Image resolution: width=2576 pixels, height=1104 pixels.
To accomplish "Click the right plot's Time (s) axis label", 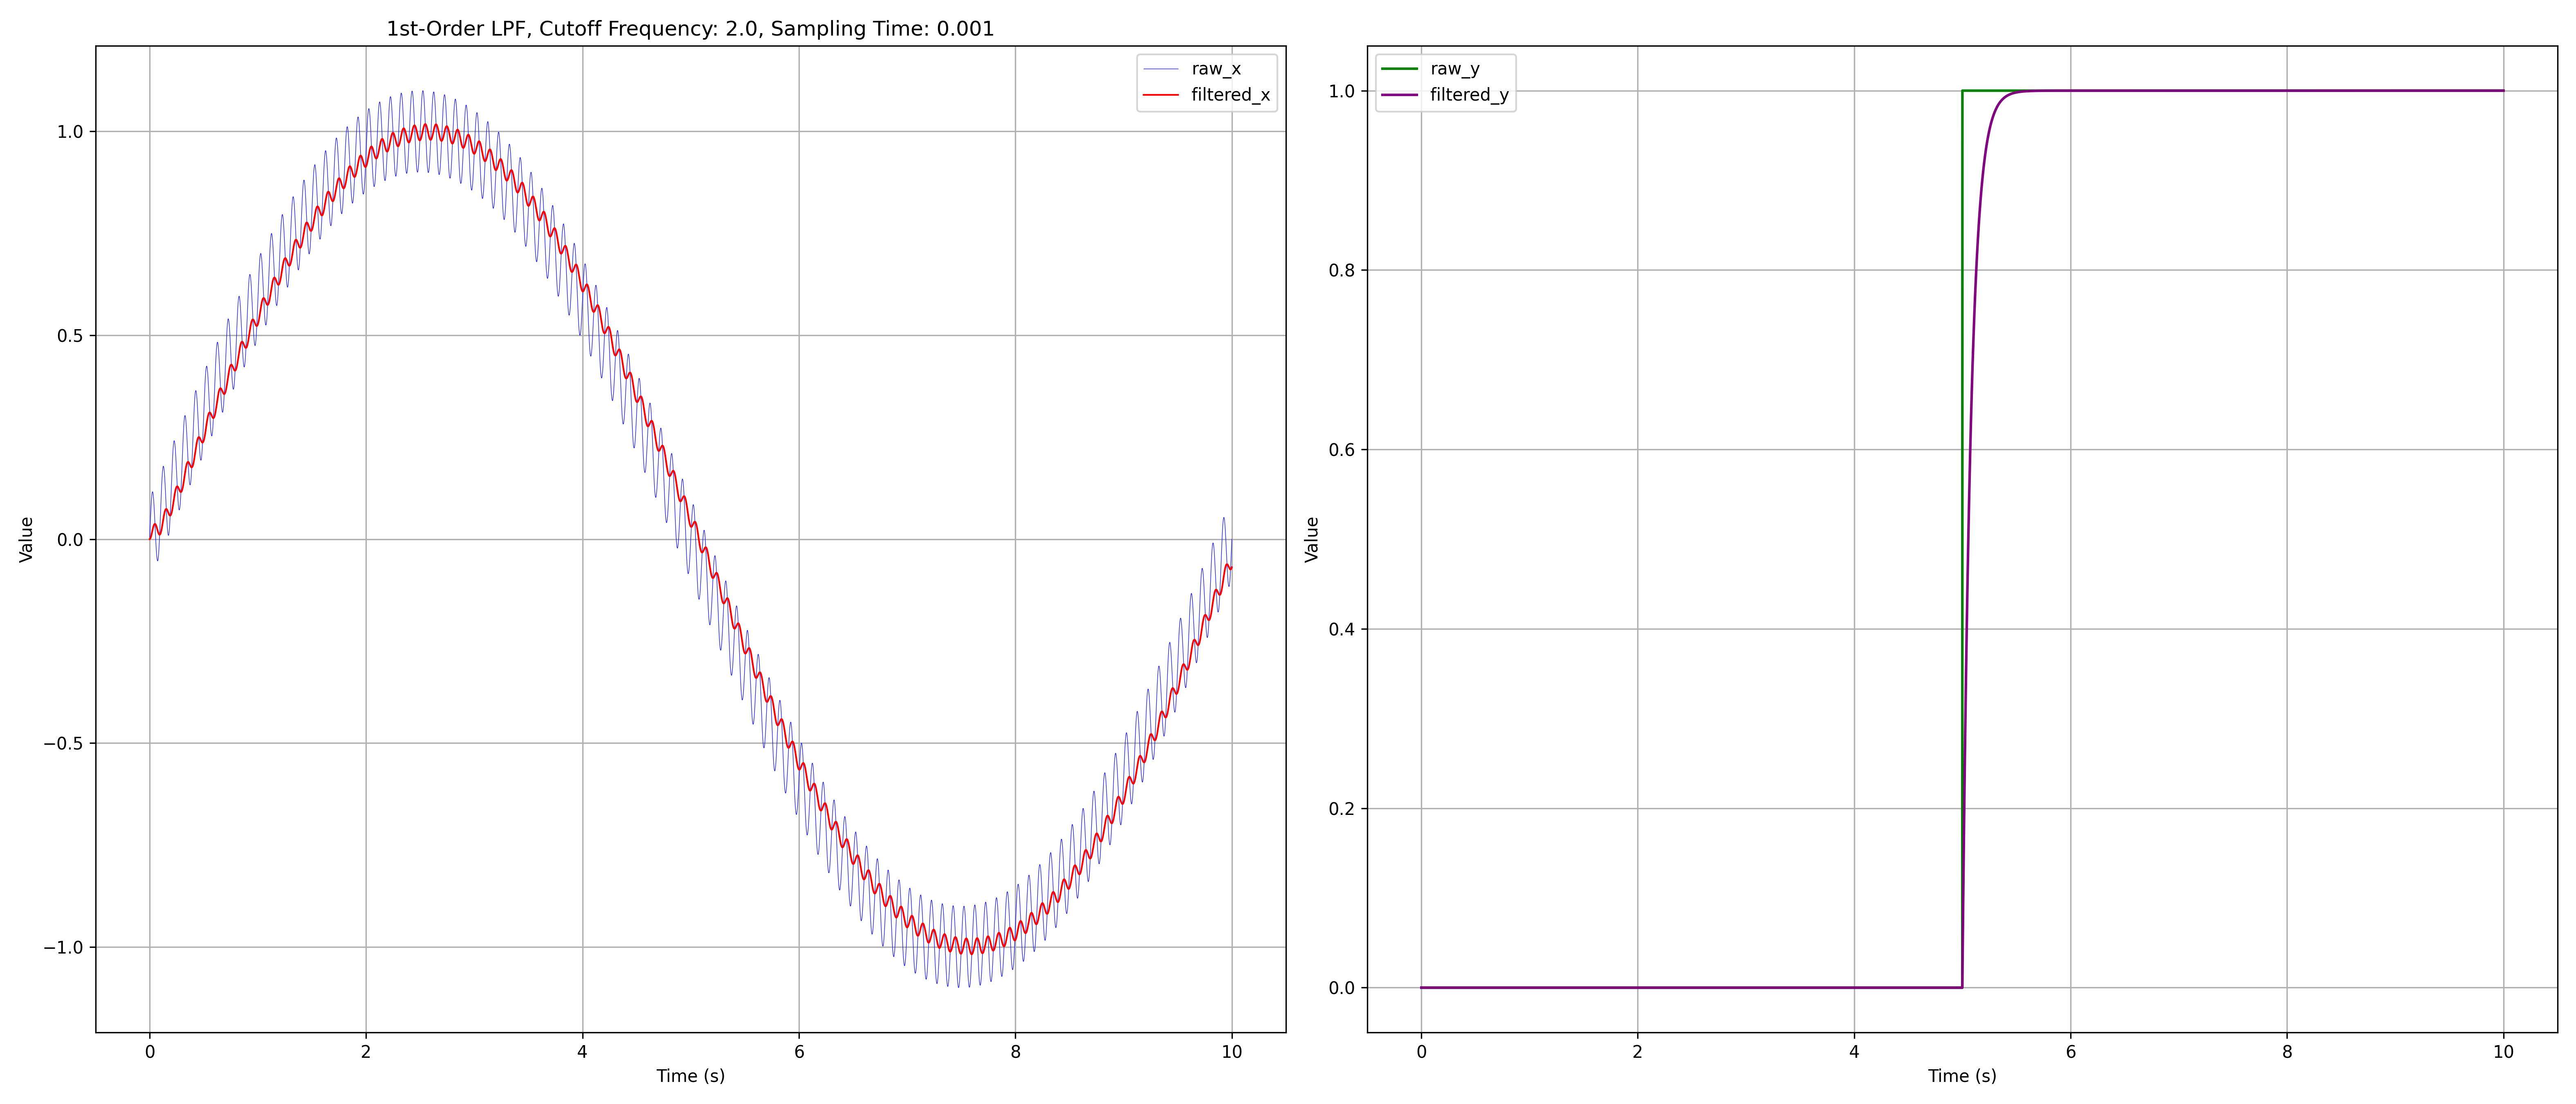I will (1962, 1076).
